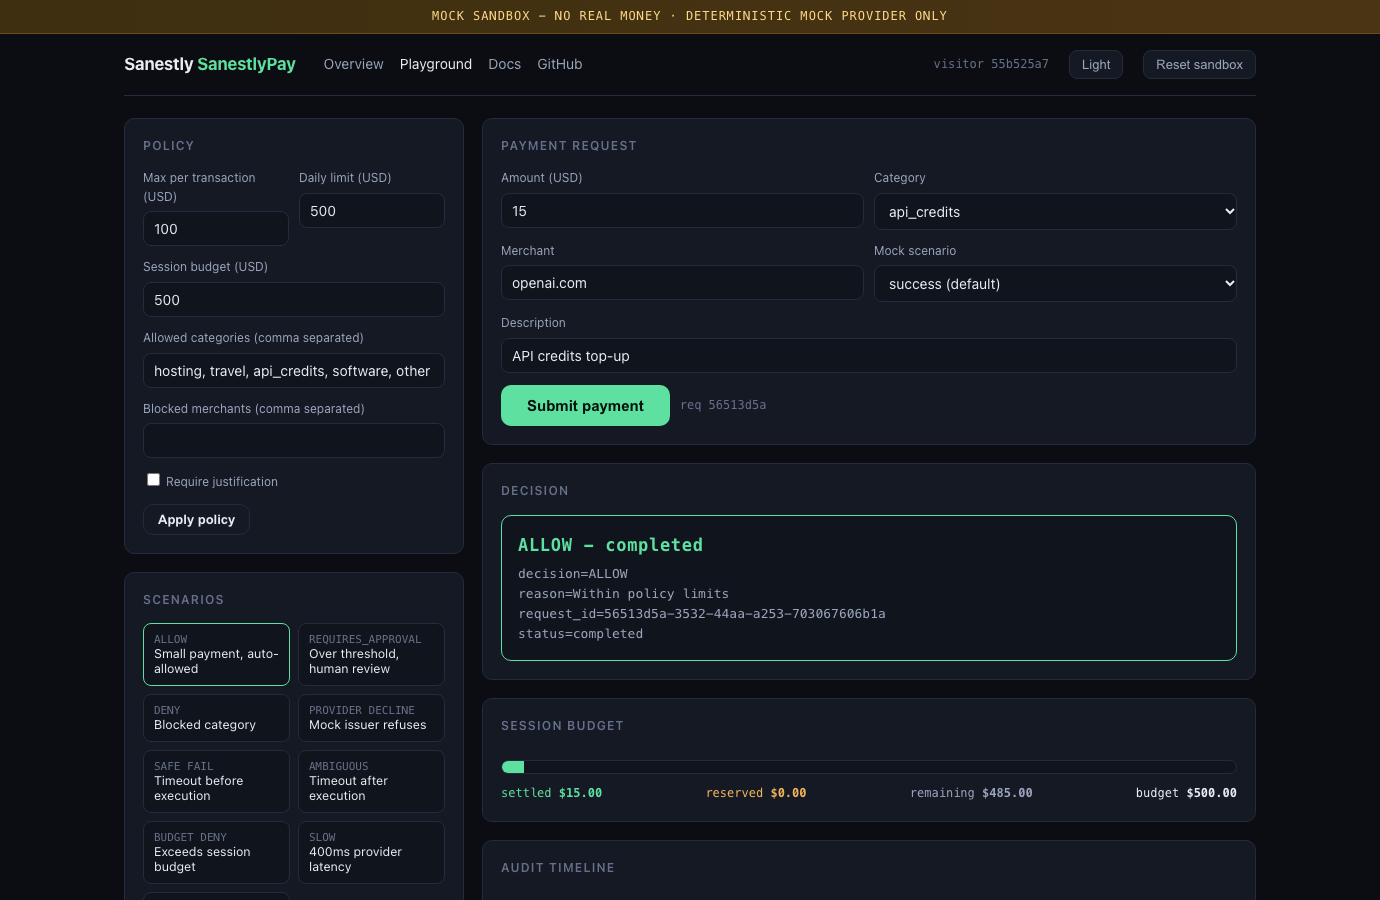This screenshot has height=900, width=1380.
Task: Click the request_id line in Decision
Action: pos(702,614)
